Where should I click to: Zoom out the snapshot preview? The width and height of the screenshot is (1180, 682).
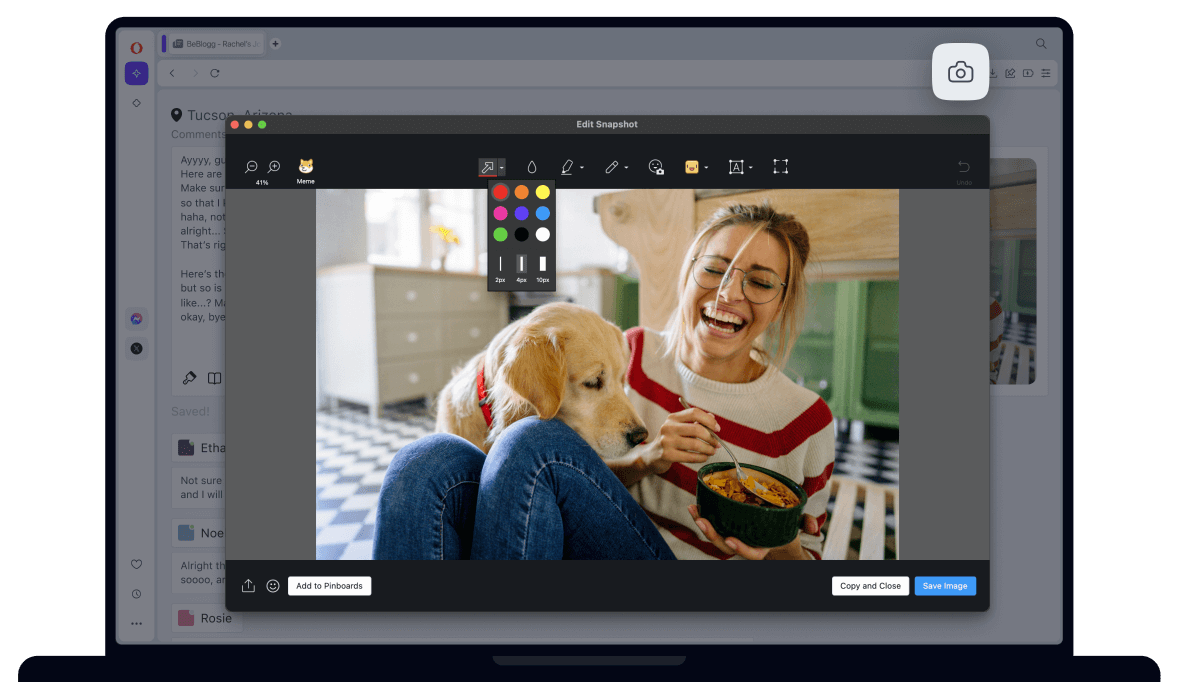(x=251, y=166)
